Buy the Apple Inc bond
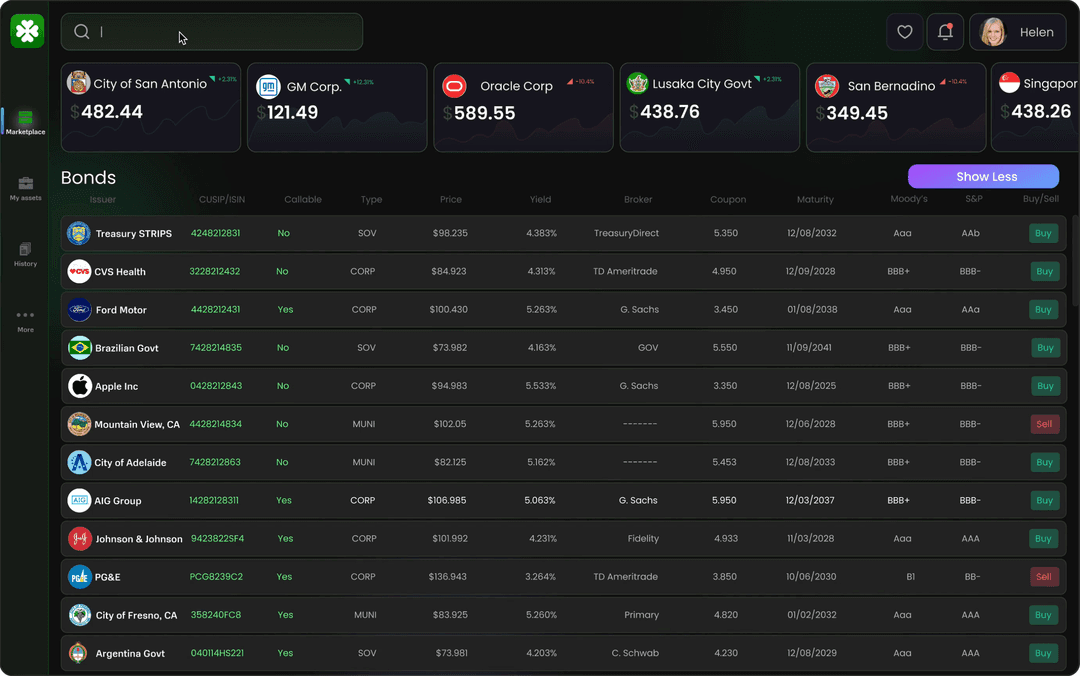 (1045, 386)
